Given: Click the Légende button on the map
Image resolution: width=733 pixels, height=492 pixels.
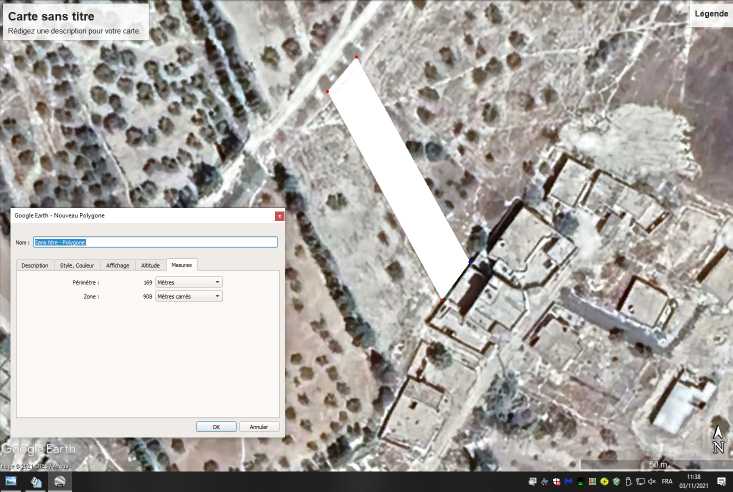Looking at the screenshot, I should pos(711,14).
